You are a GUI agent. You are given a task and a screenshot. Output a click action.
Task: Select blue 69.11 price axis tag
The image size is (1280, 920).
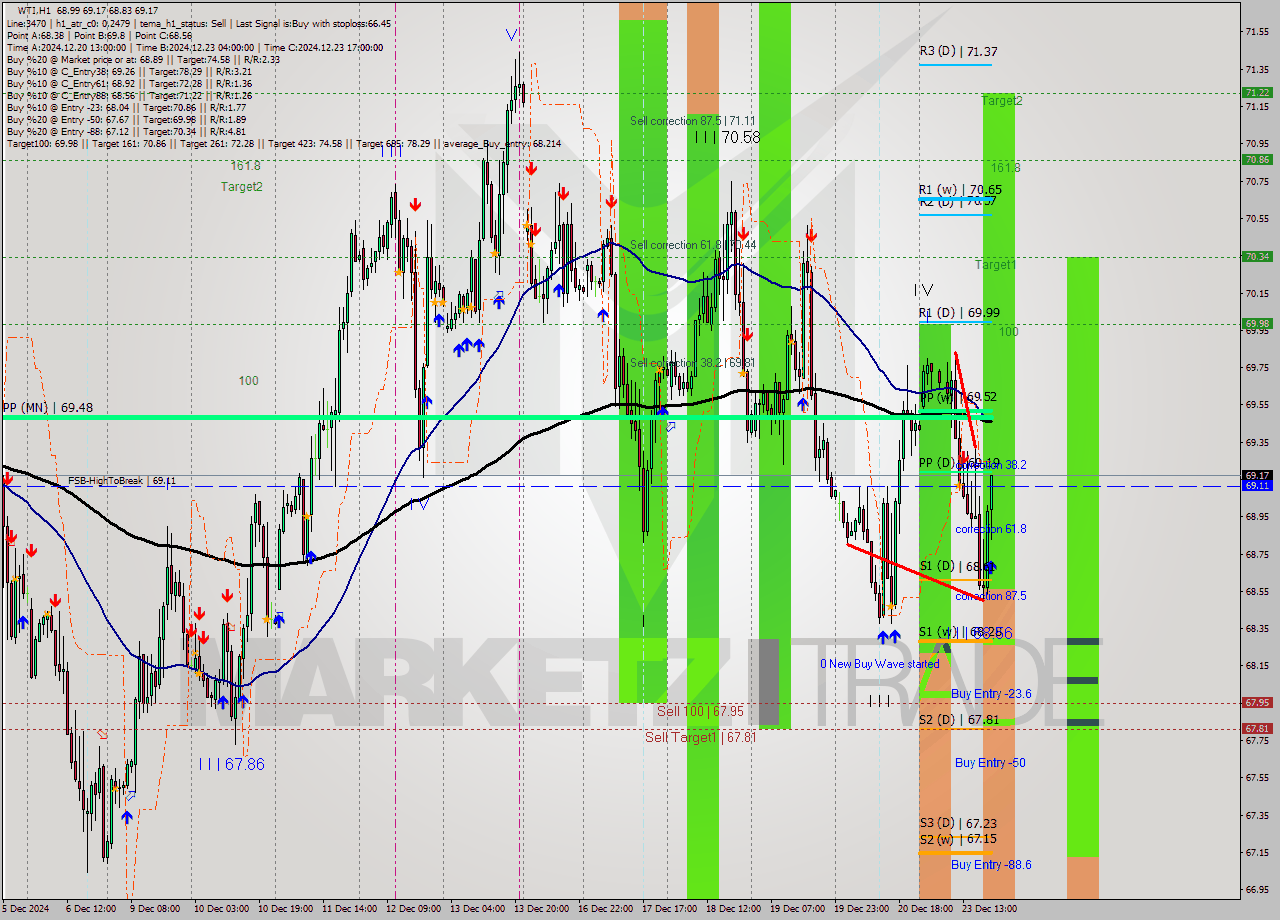[1257, 485]
